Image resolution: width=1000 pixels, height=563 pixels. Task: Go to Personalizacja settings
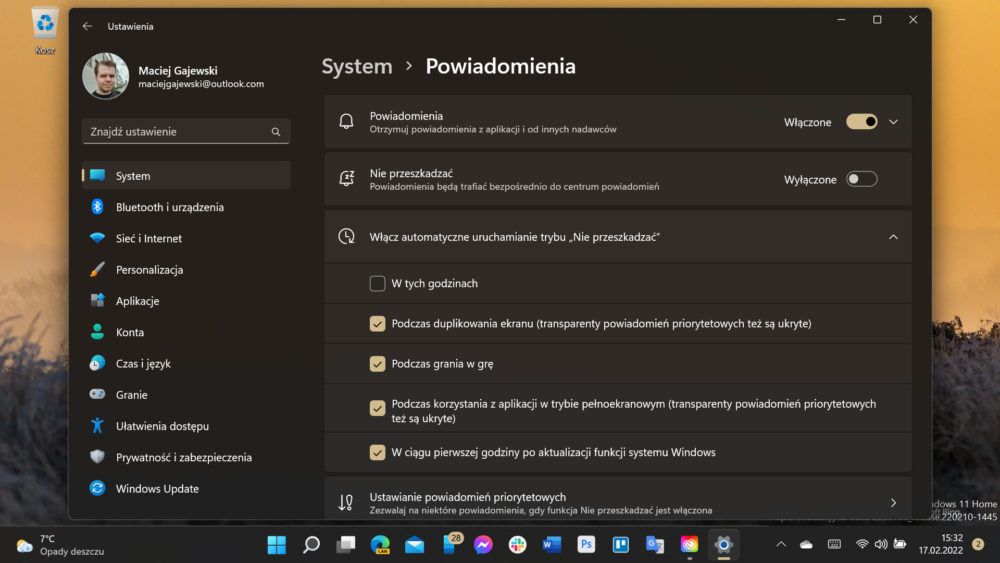[x=186, y=269]
